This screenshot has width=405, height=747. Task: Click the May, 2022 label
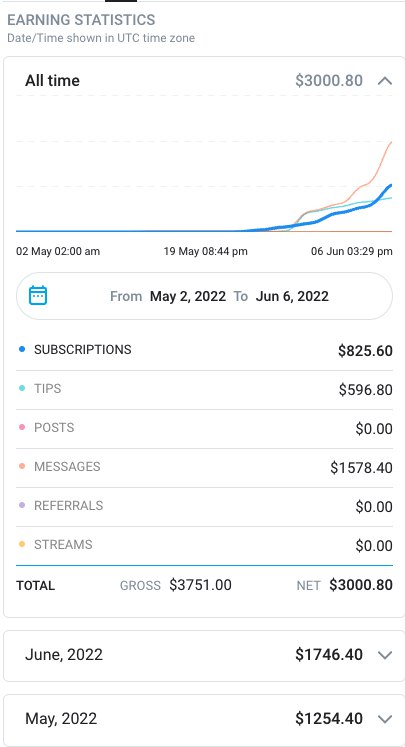tap(61, 718)
